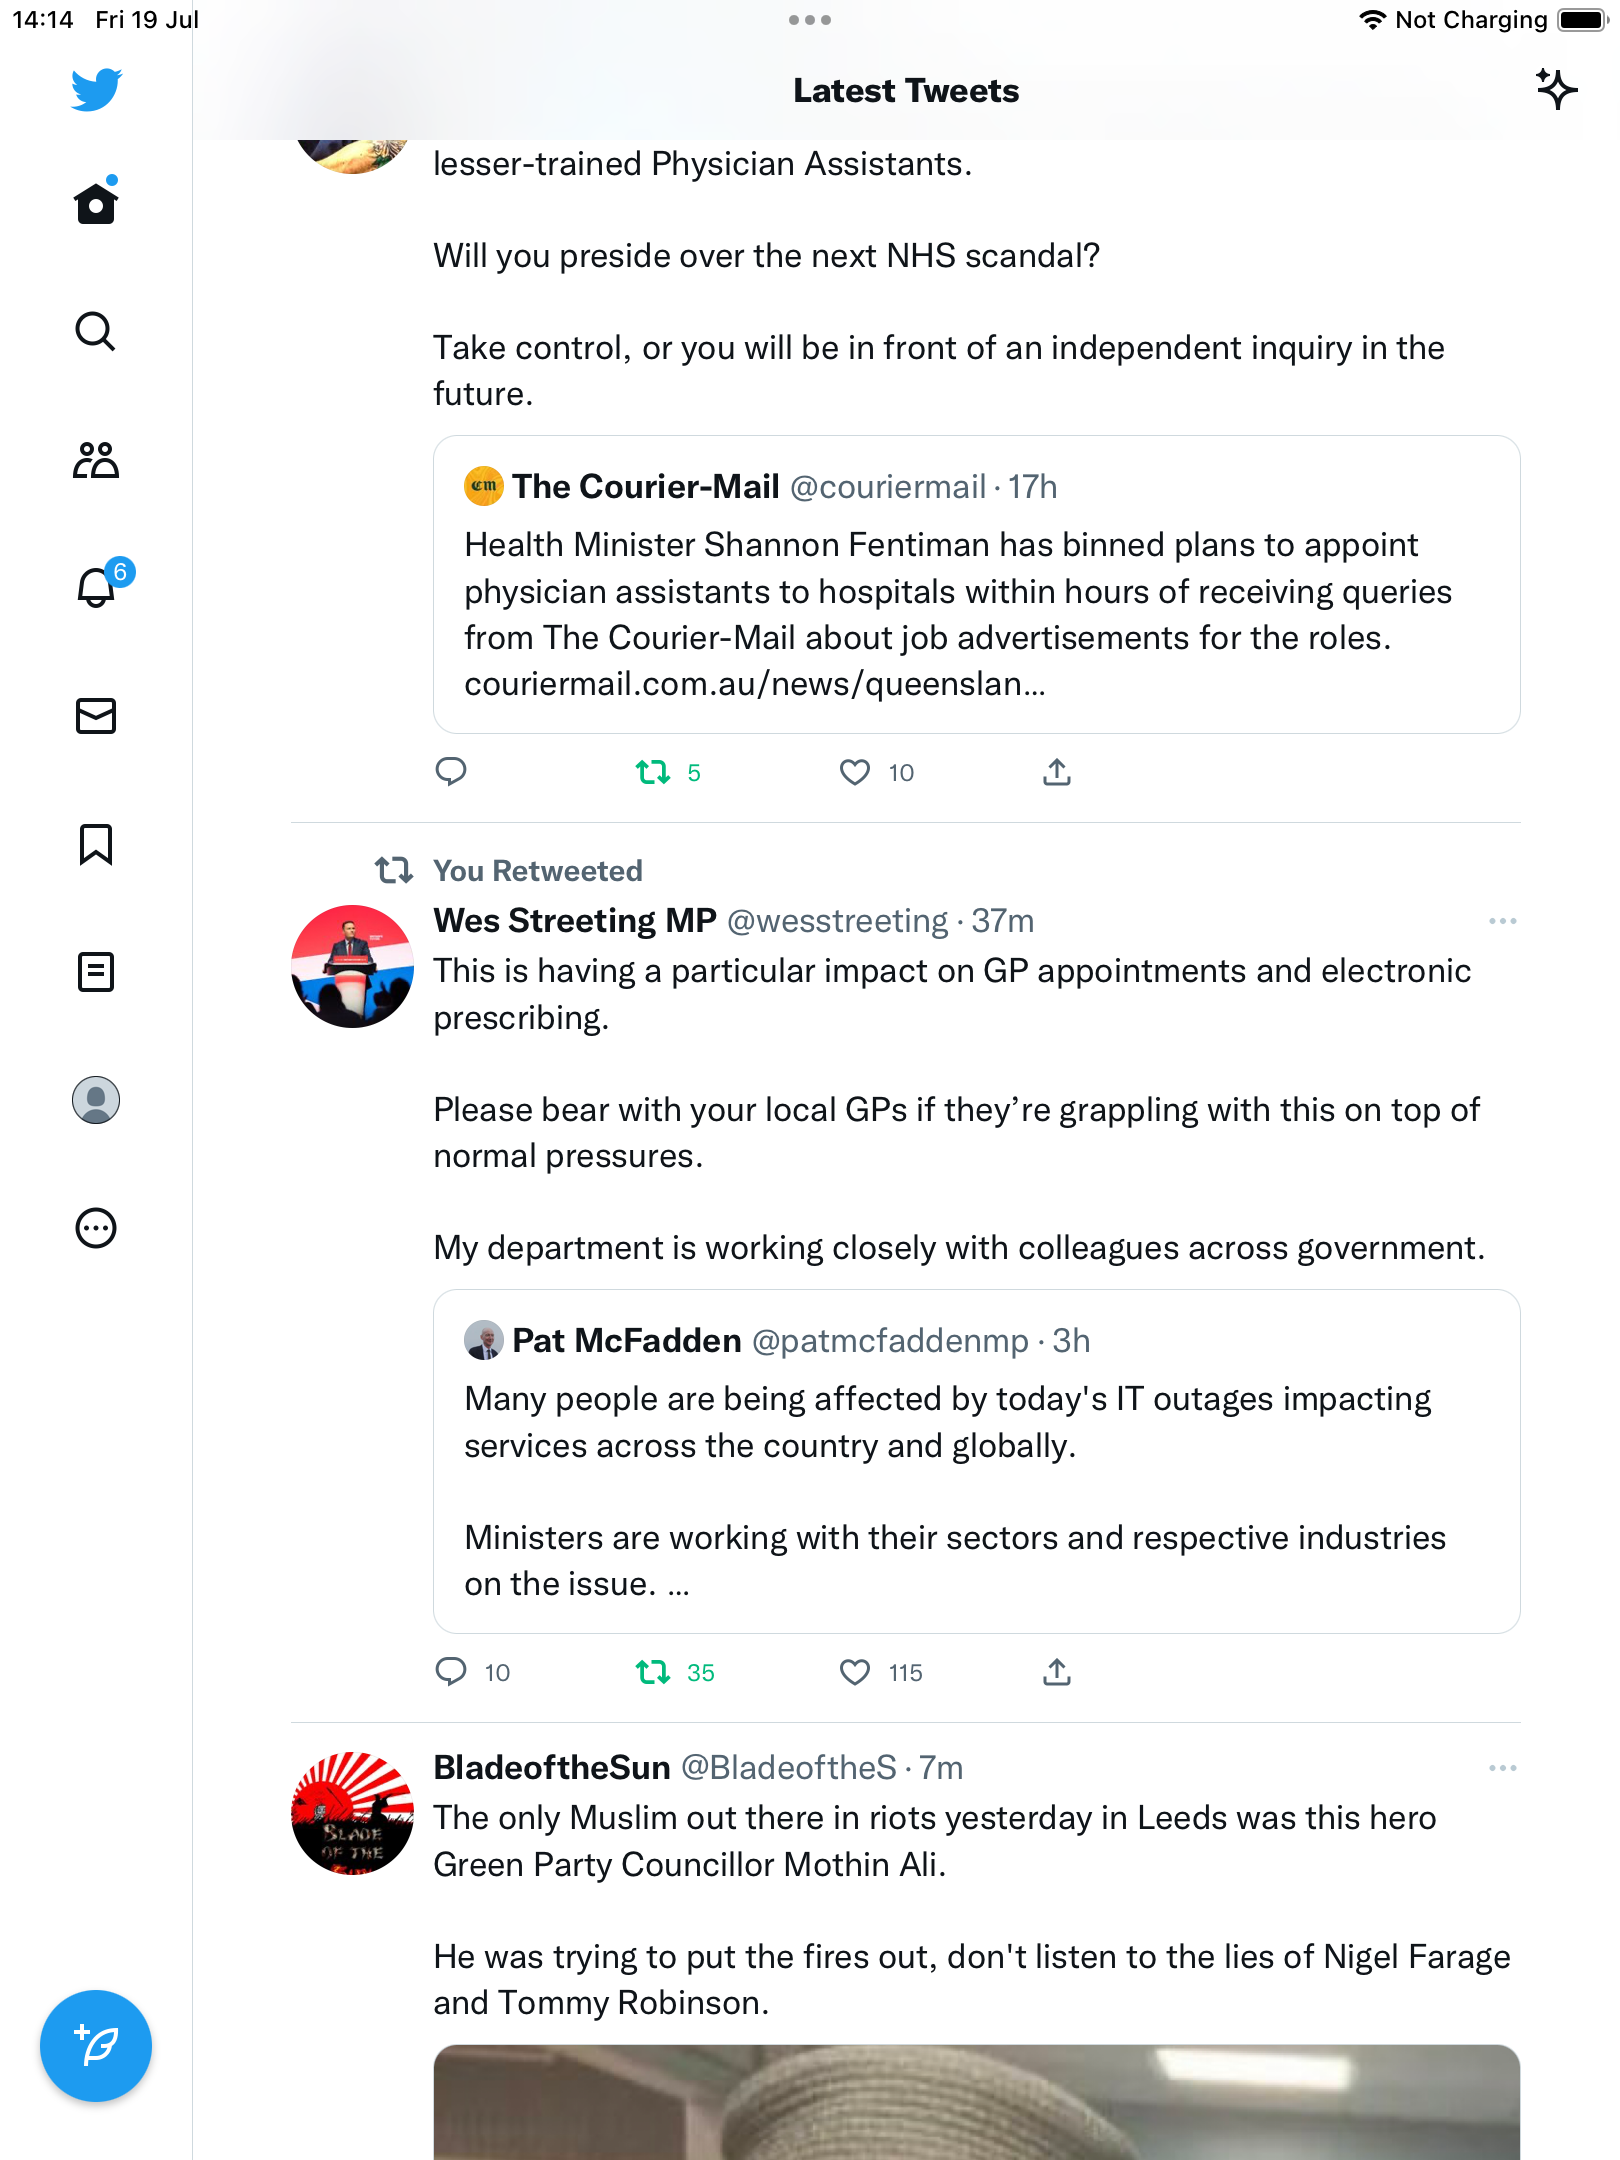Open Communities people icon in sidebar
Image resolution: width=1620 pixels, height=2160 pixels.
pos(96,460)
